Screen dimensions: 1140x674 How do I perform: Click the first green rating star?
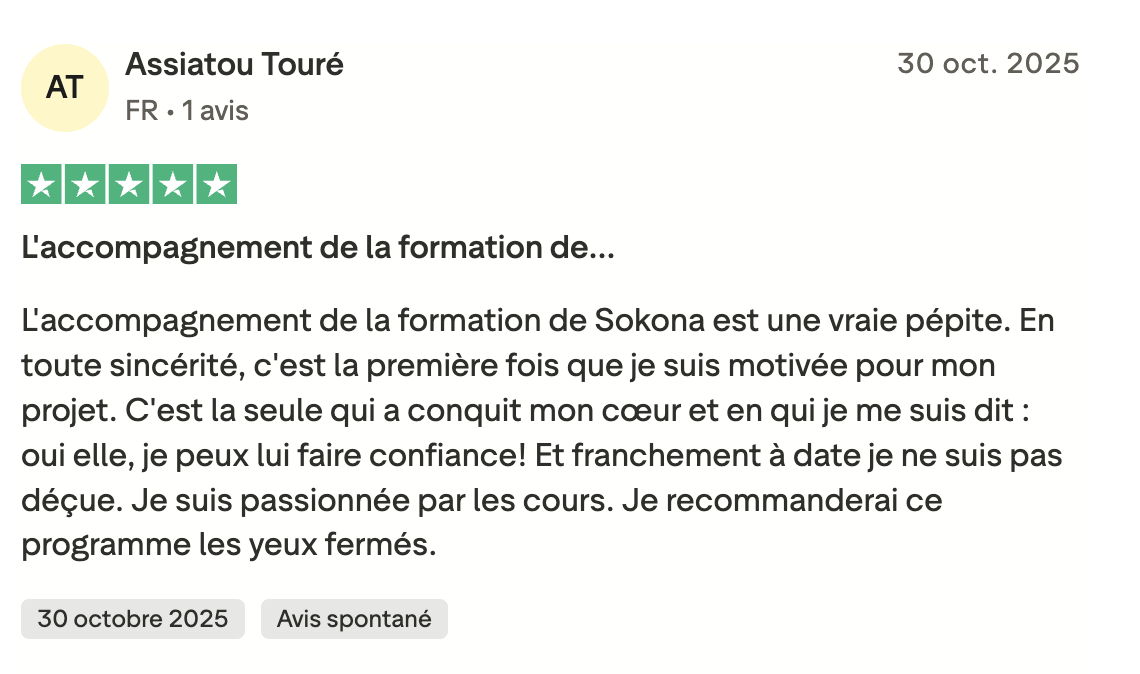[40, 185]
